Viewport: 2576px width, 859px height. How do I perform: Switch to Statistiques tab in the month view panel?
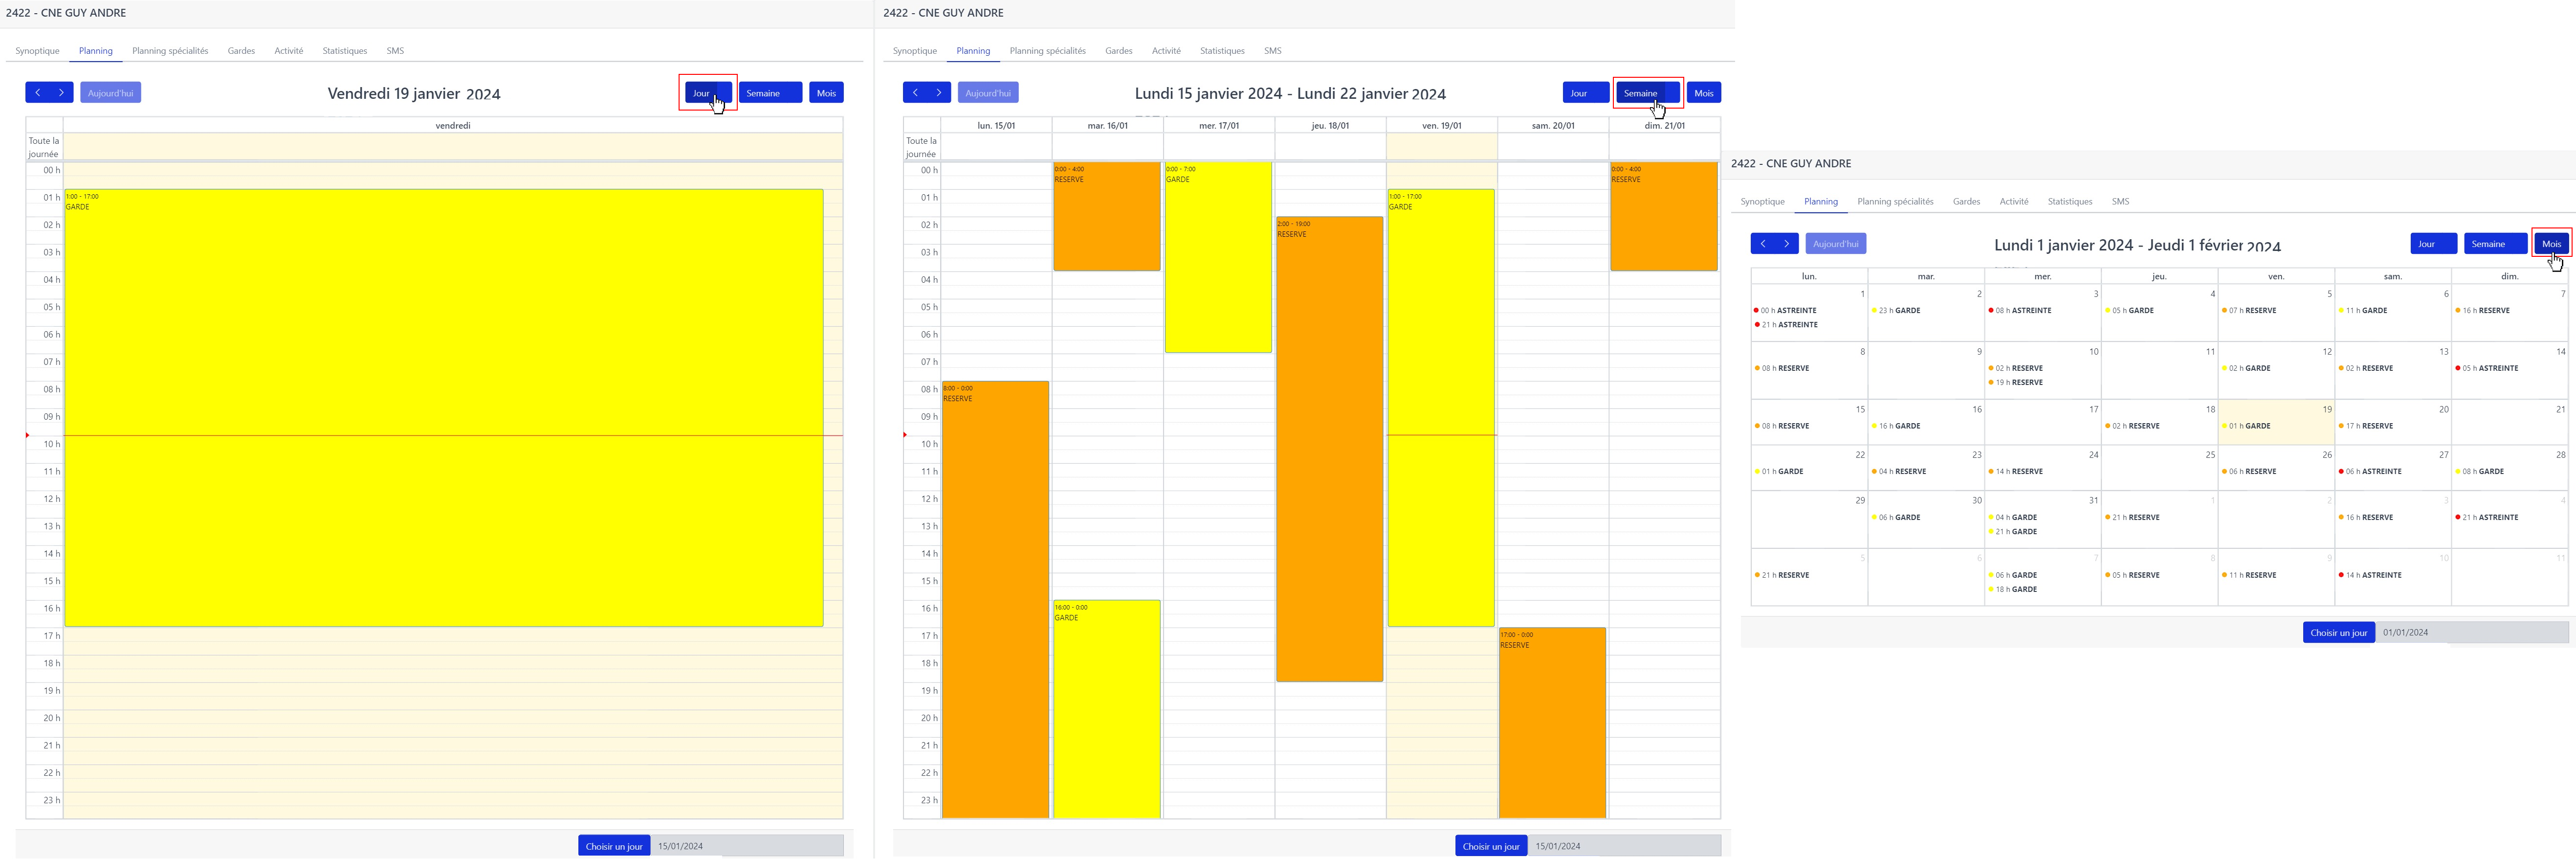coord(2069,202)
